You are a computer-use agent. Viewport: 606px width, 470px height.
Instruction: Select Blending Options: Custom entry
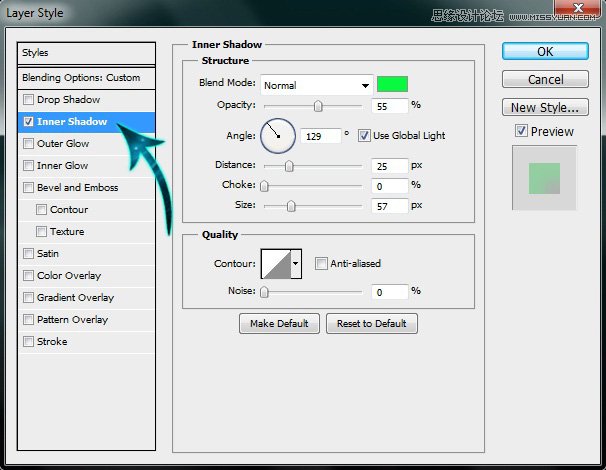tap(87, 78)
